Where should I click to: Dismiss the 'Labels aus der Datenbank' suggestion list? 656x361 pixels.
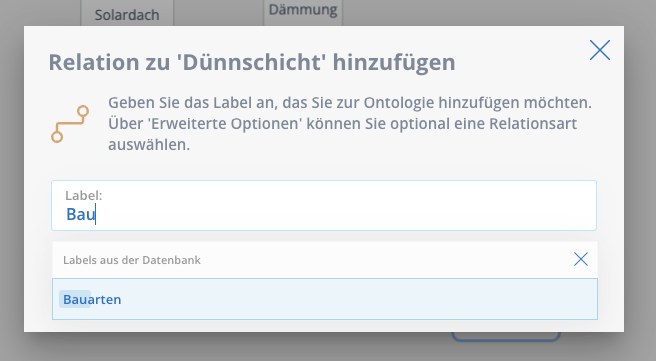click(x=581, y=259)
